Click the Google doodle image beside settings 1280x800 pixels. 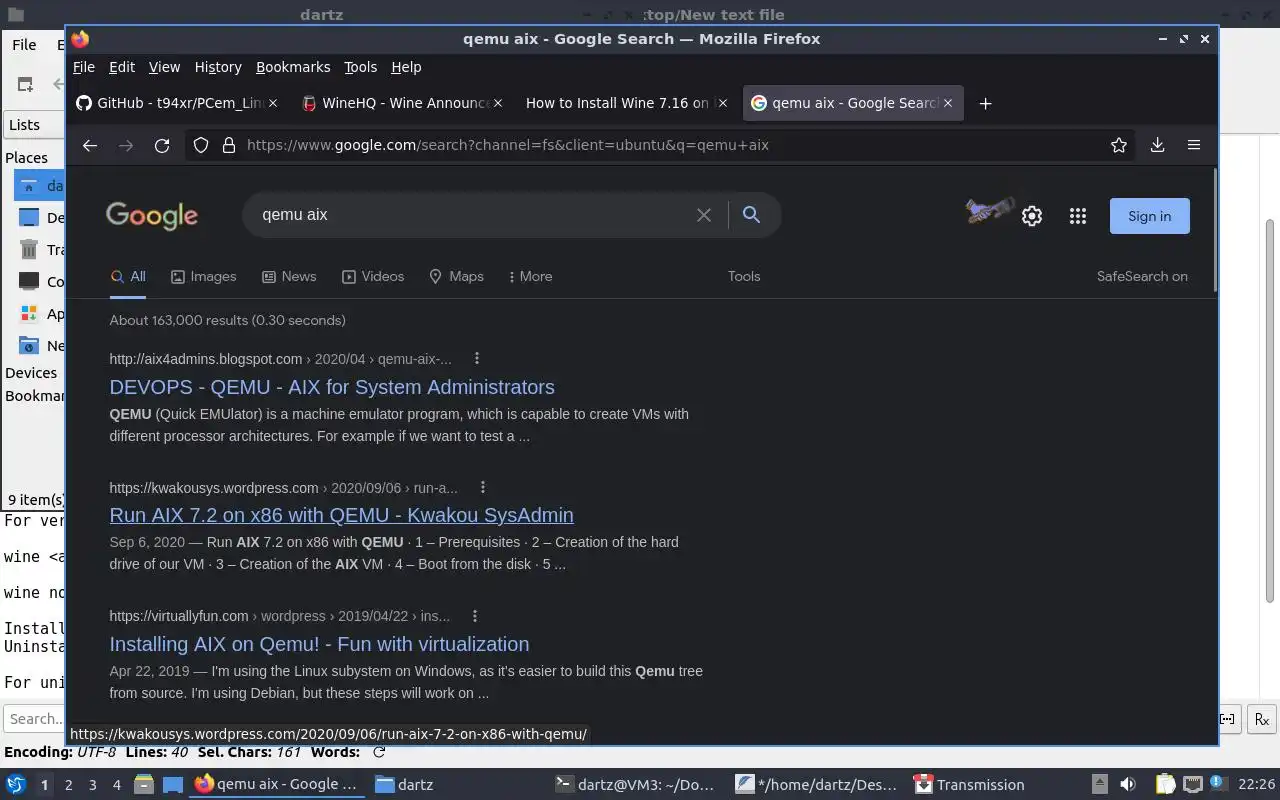point(989,211)
